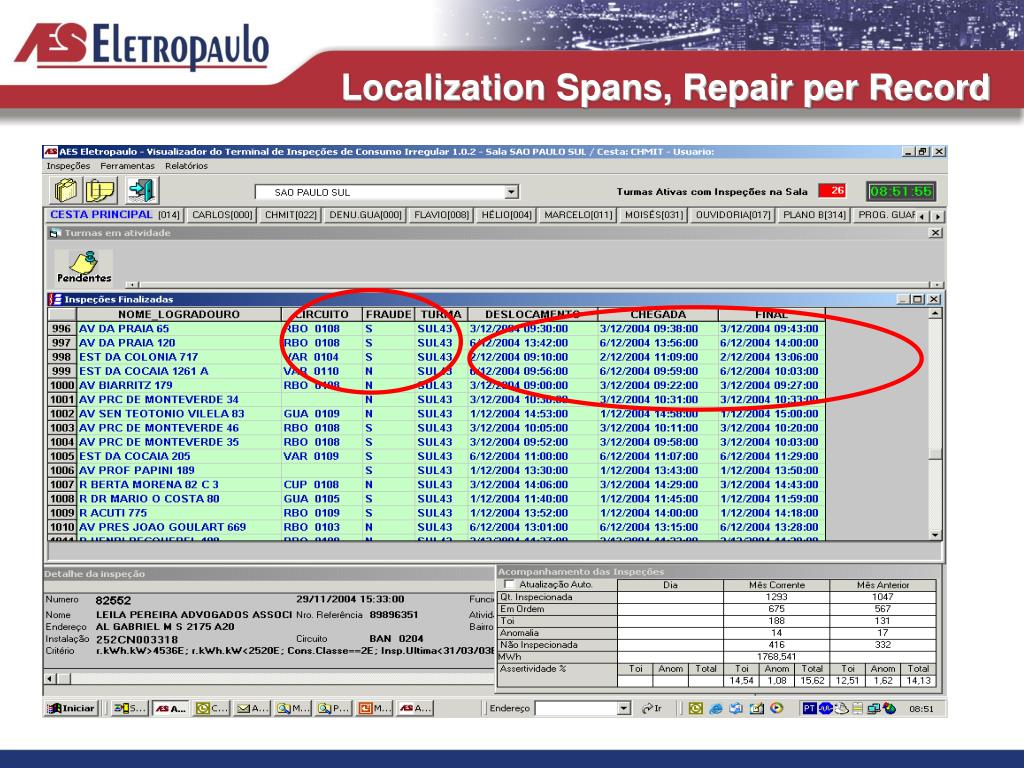
Task: Open taskbar item labeled C...
Action: (212, 708)
